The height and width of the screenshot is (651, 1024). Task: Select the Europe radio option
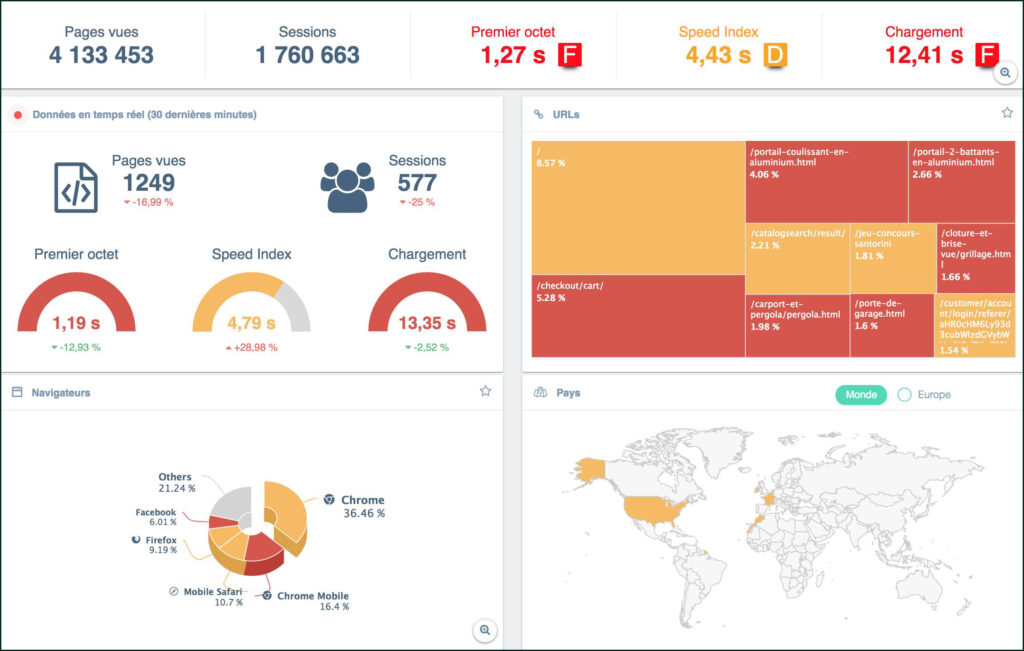(x=905, y=395)
